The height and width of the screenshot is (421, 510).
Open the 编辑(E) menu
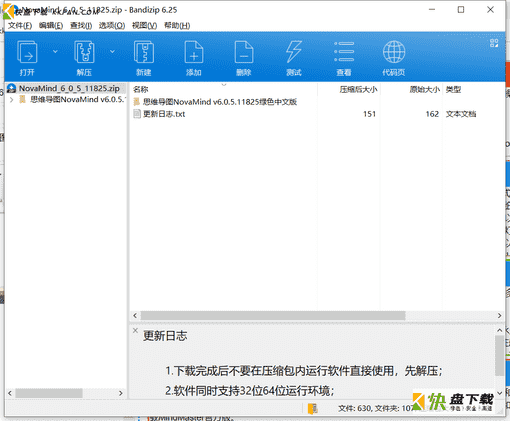click(51, 26)
